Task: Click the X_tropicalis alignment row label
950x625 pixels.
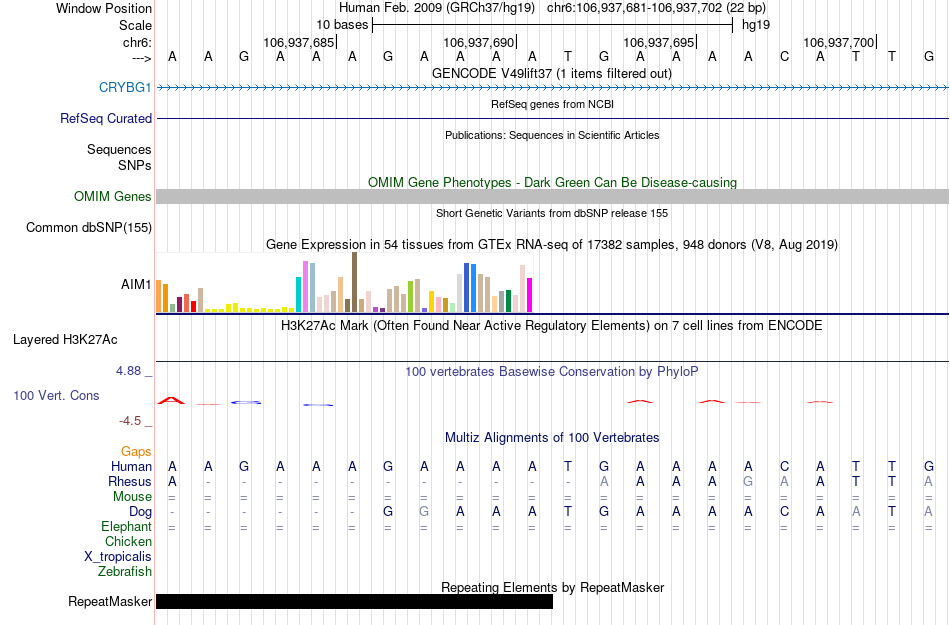Action: [118, 557]
